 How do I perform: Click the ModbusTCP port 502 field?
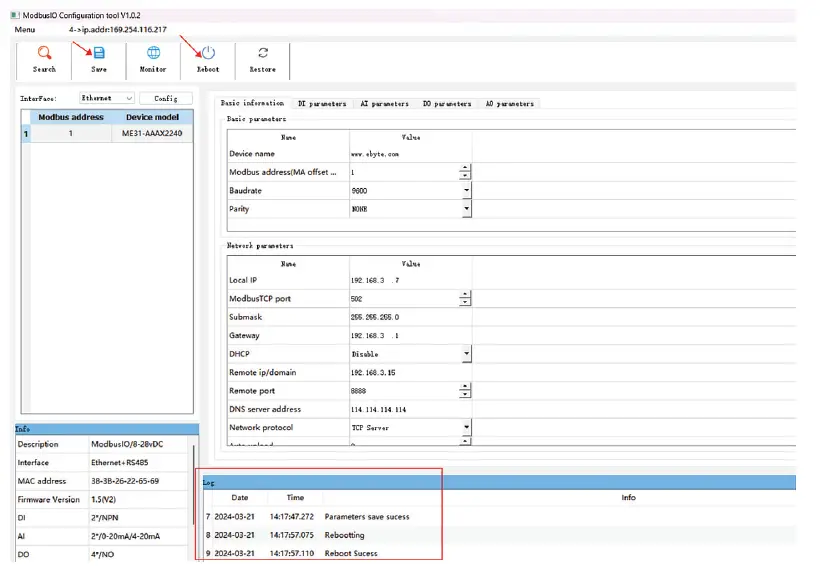tap(404, 299)
